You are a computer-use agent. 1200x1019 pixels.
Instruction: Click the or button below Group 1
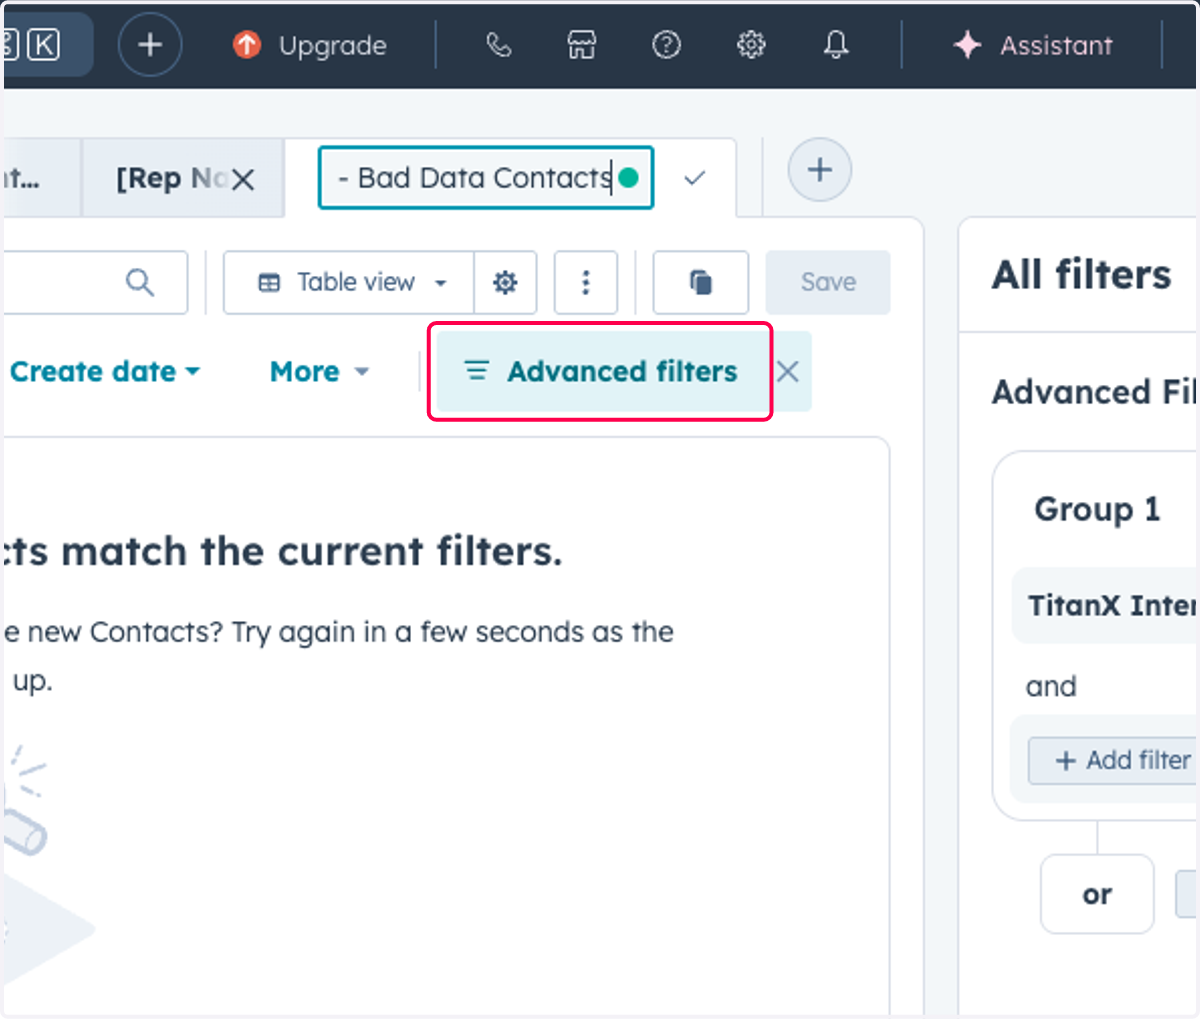1097,894
